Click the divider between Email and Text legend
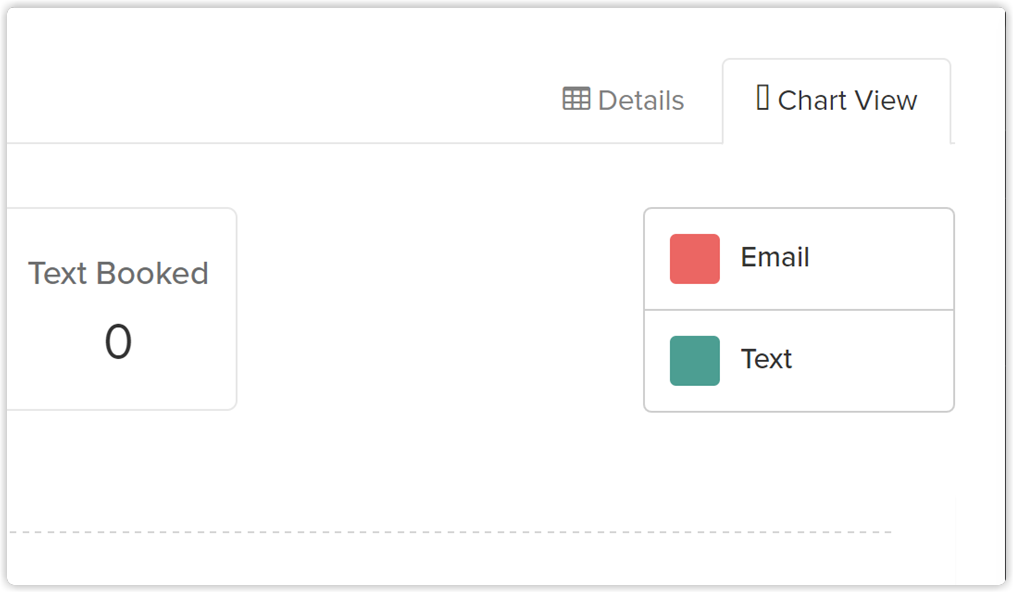Screen dimensions: 1014x593 [799, 310]
